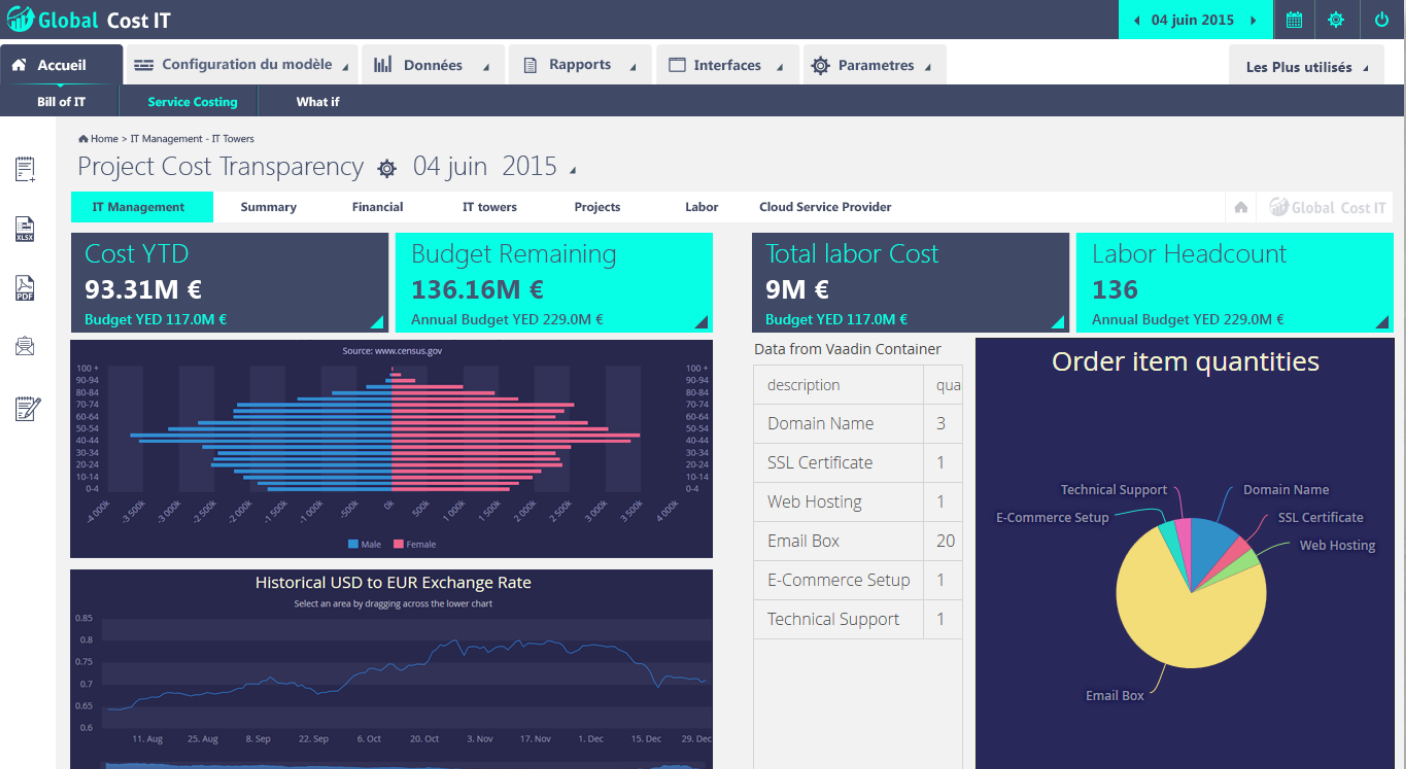
Task: Expand the Parametres menu
Action: tap(875, 65)
